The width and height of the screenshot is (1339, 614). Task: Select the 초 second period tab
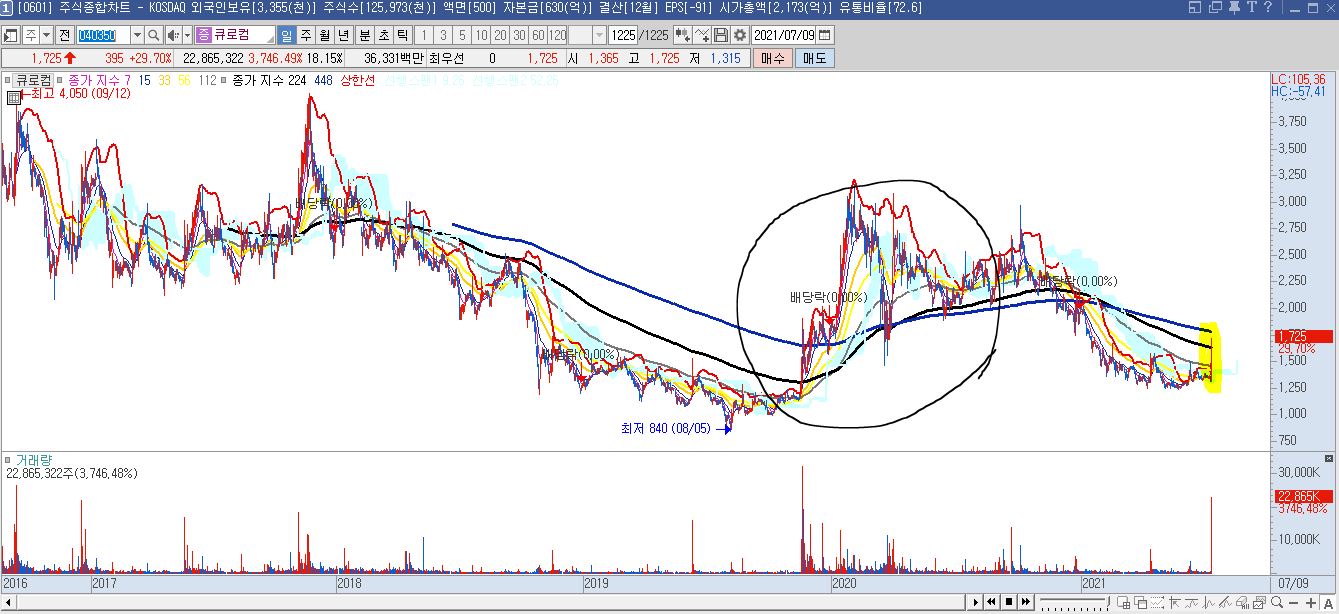[383, 35]
